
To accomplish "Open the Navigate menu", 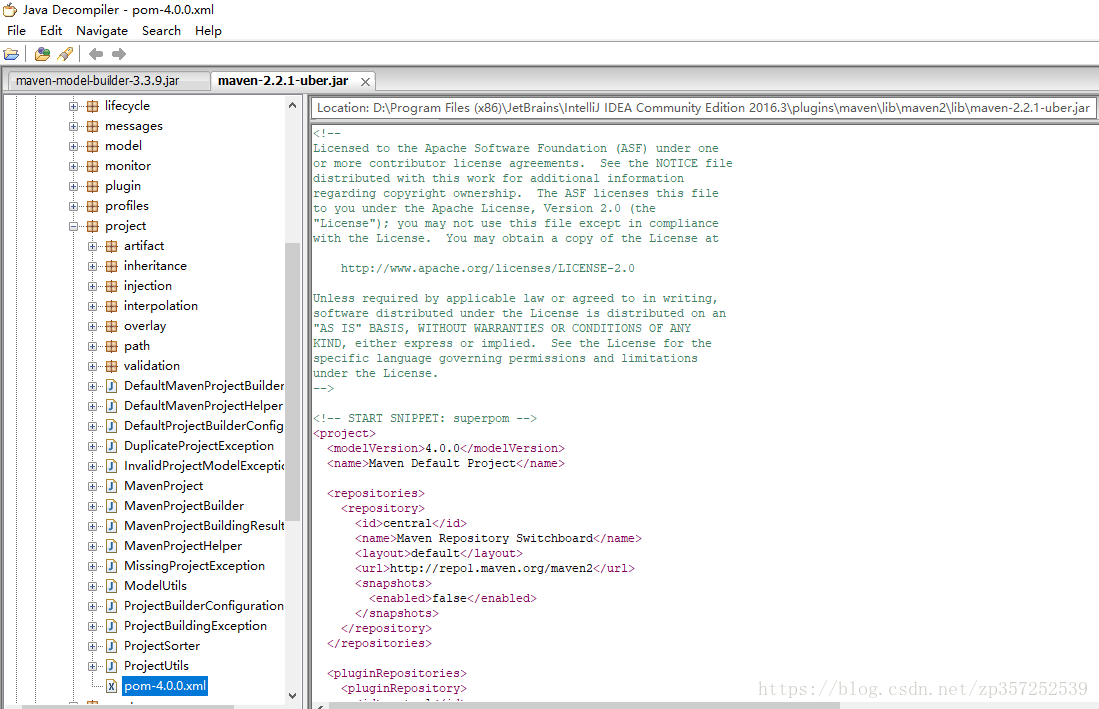I will [102, 31].
